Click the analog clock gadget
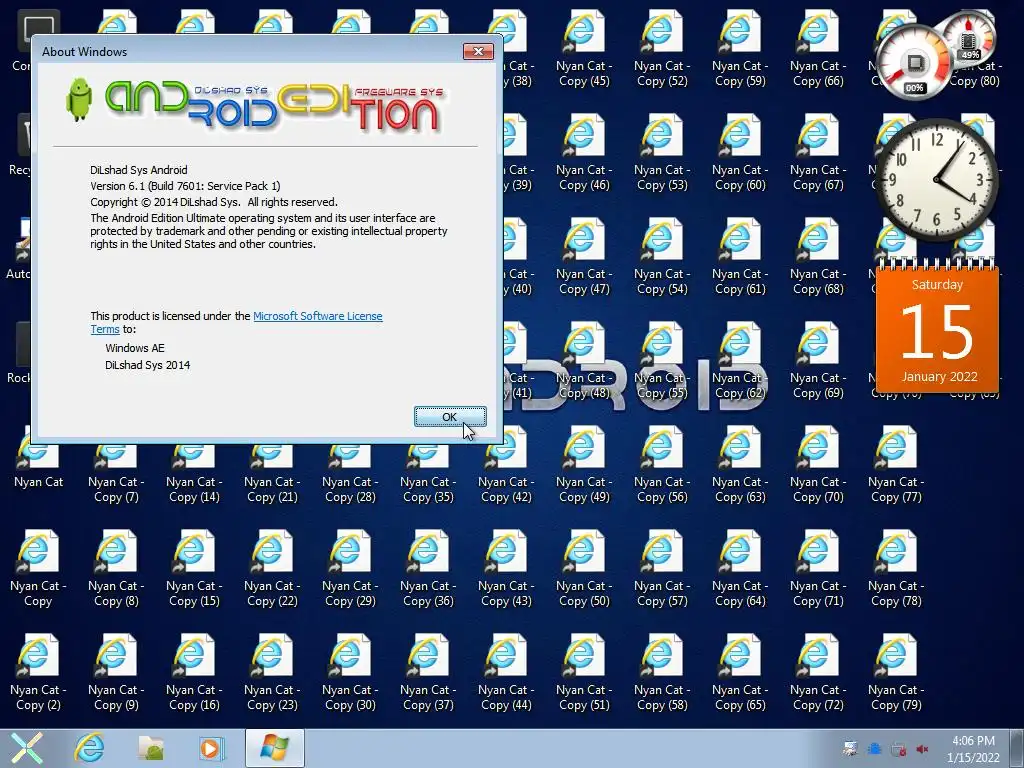 coord(937,180)
